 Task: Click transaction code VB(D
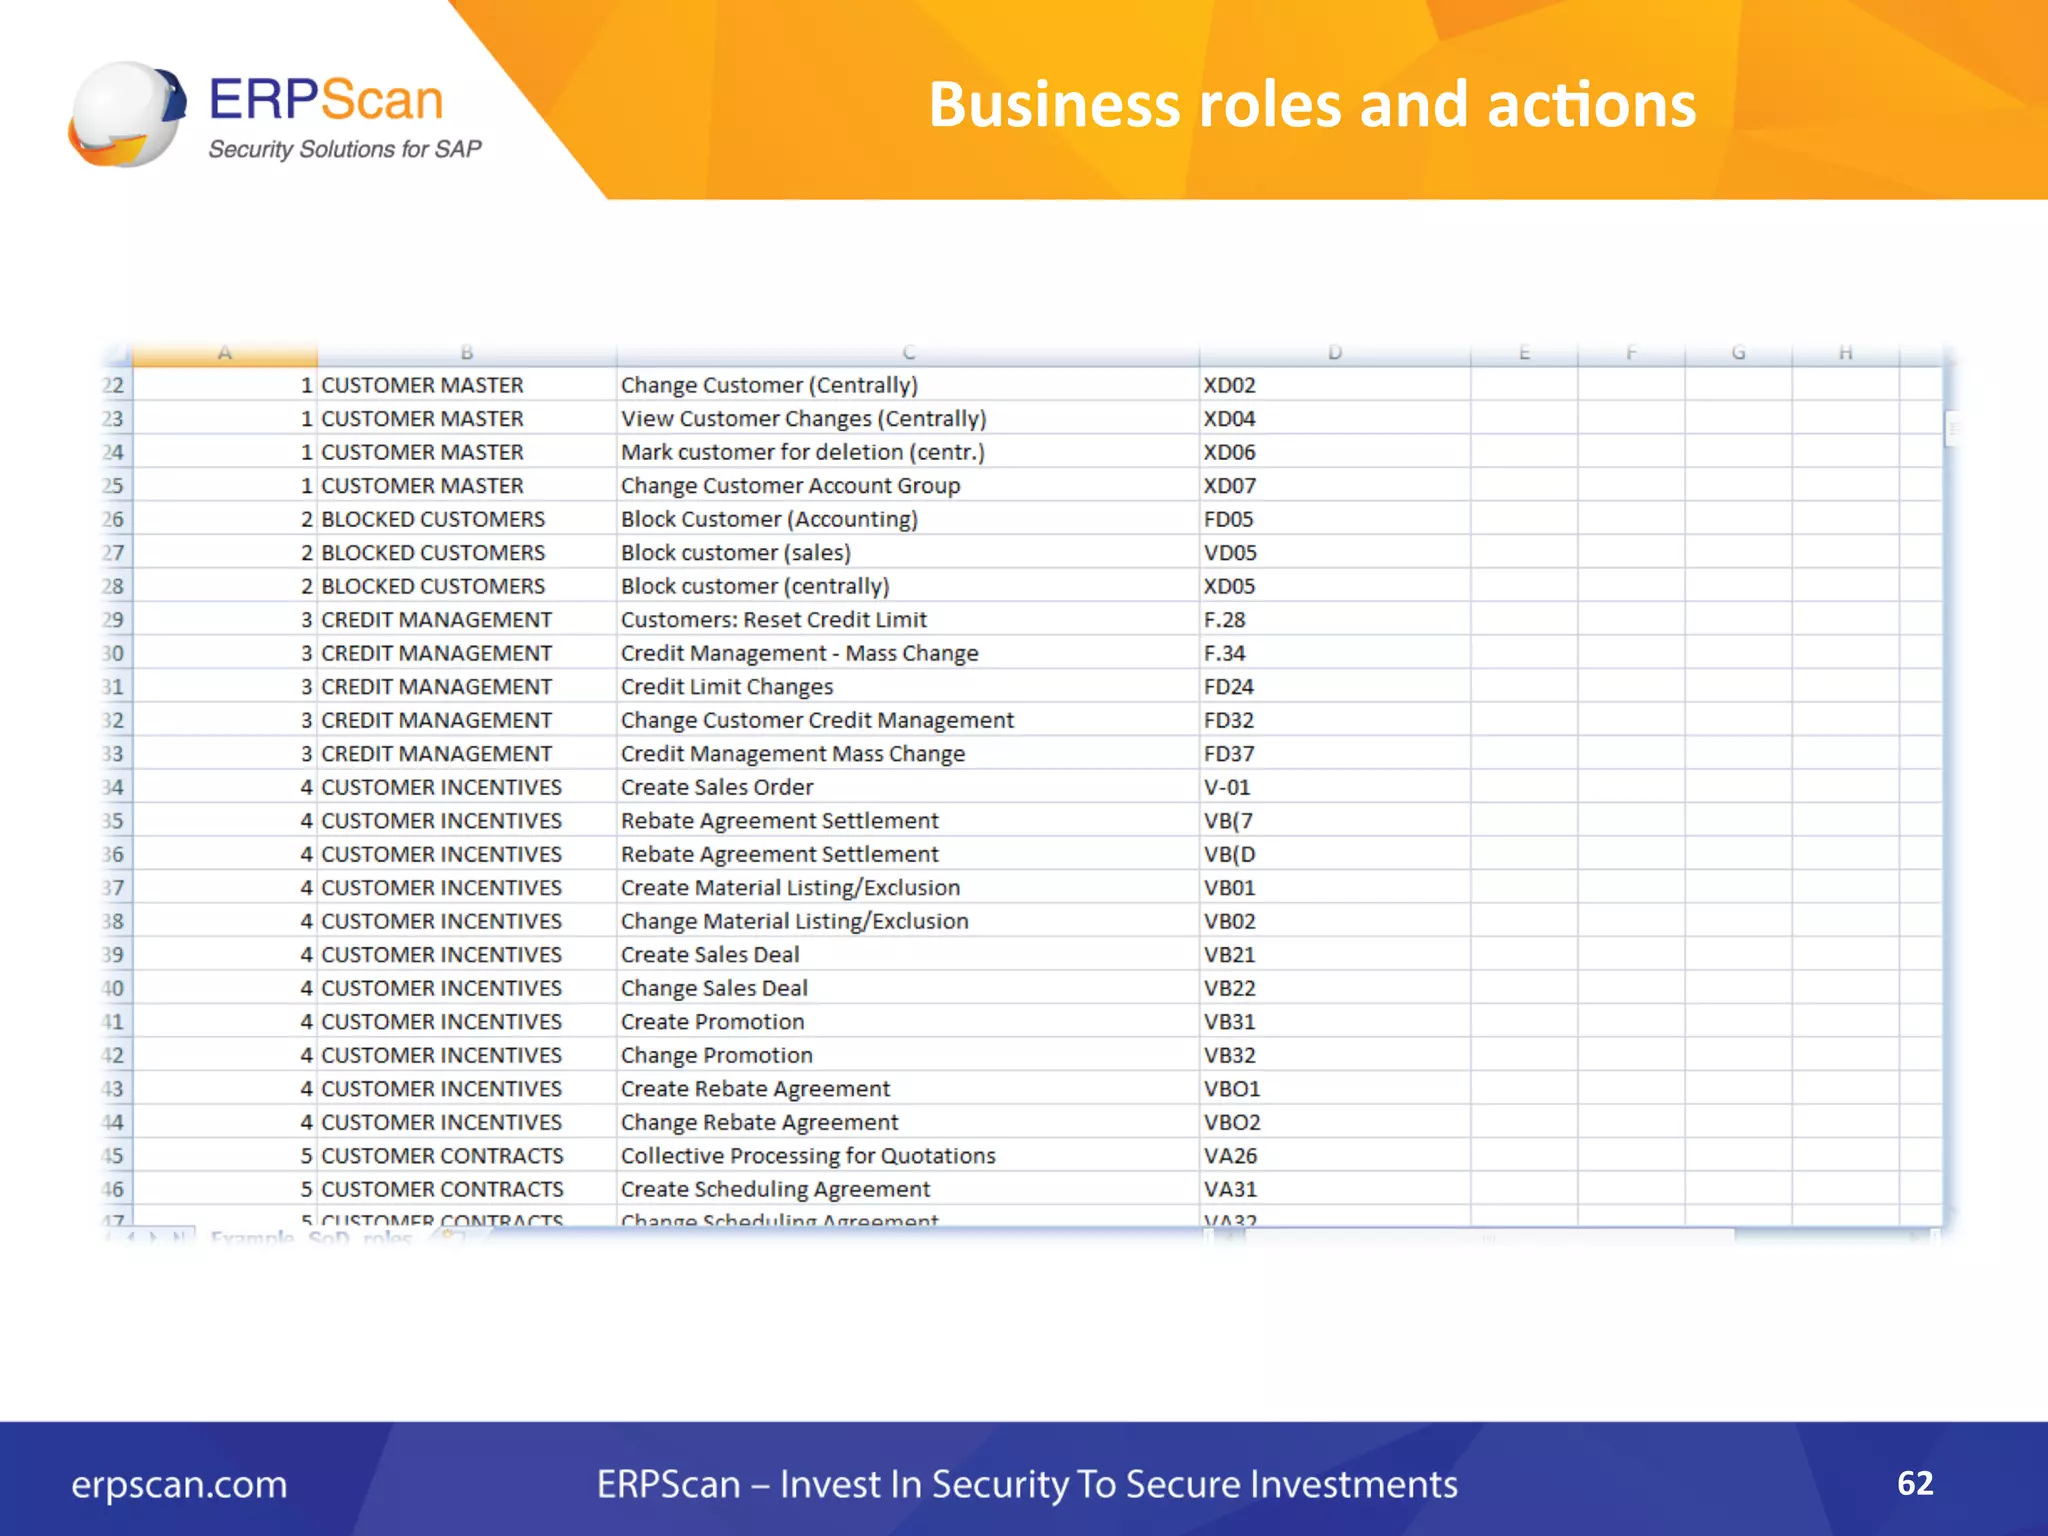(1335, 854)
